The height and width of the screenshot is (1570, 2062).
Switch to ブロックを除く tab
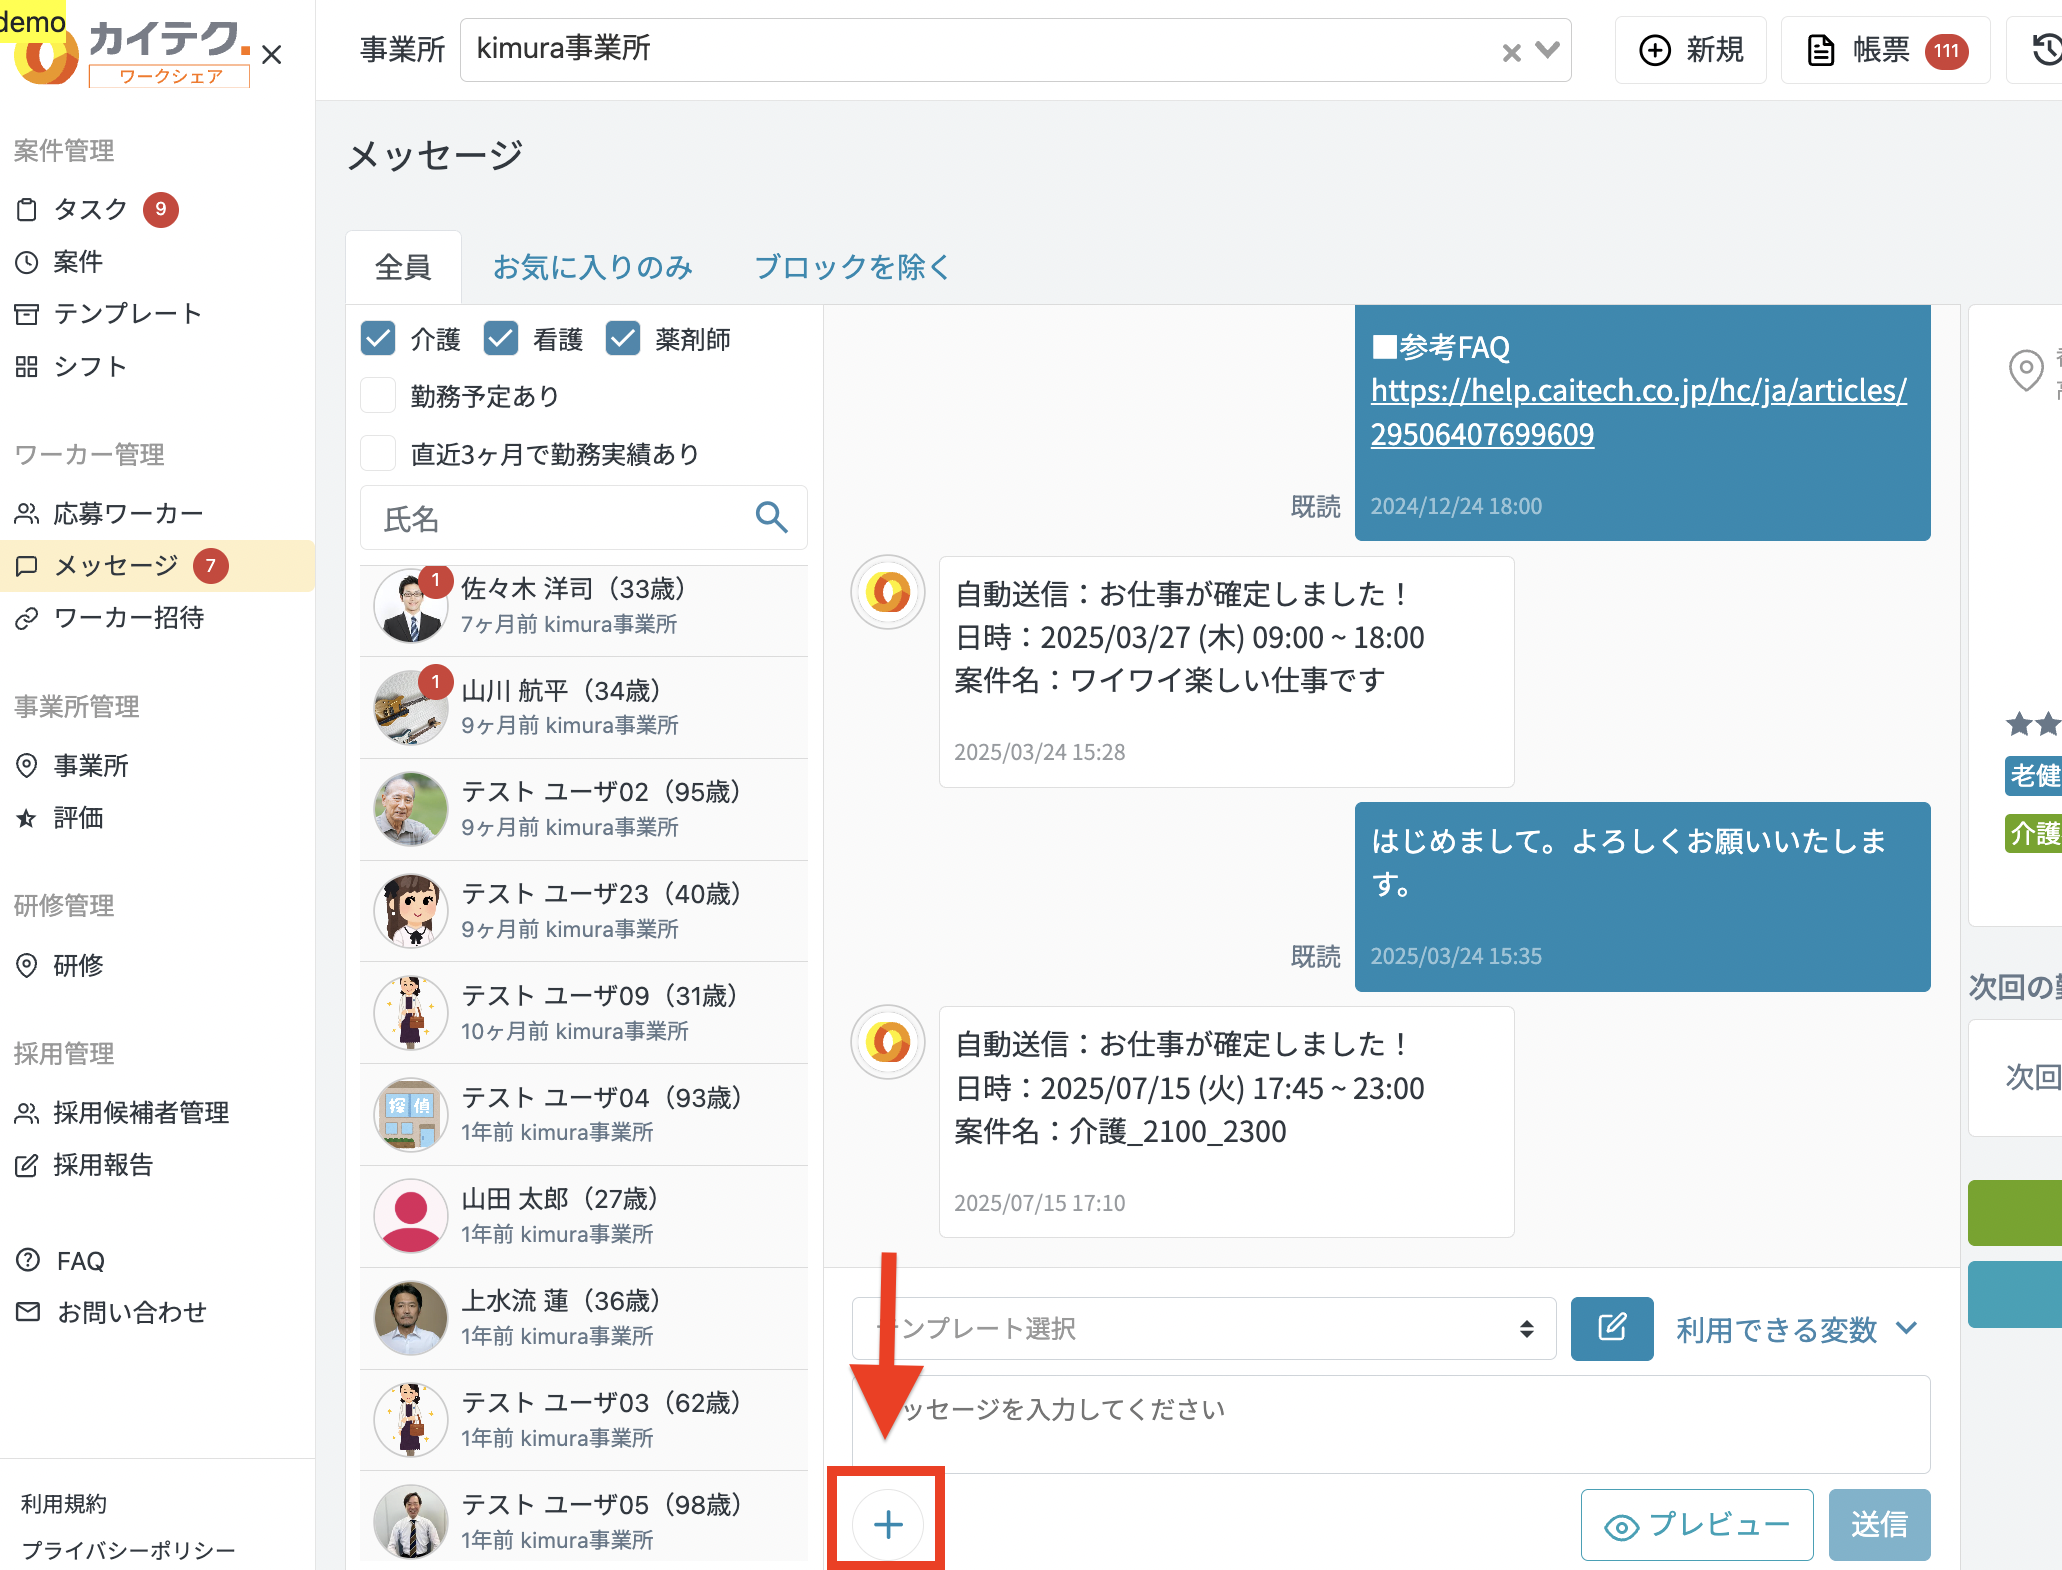point(851,267)
